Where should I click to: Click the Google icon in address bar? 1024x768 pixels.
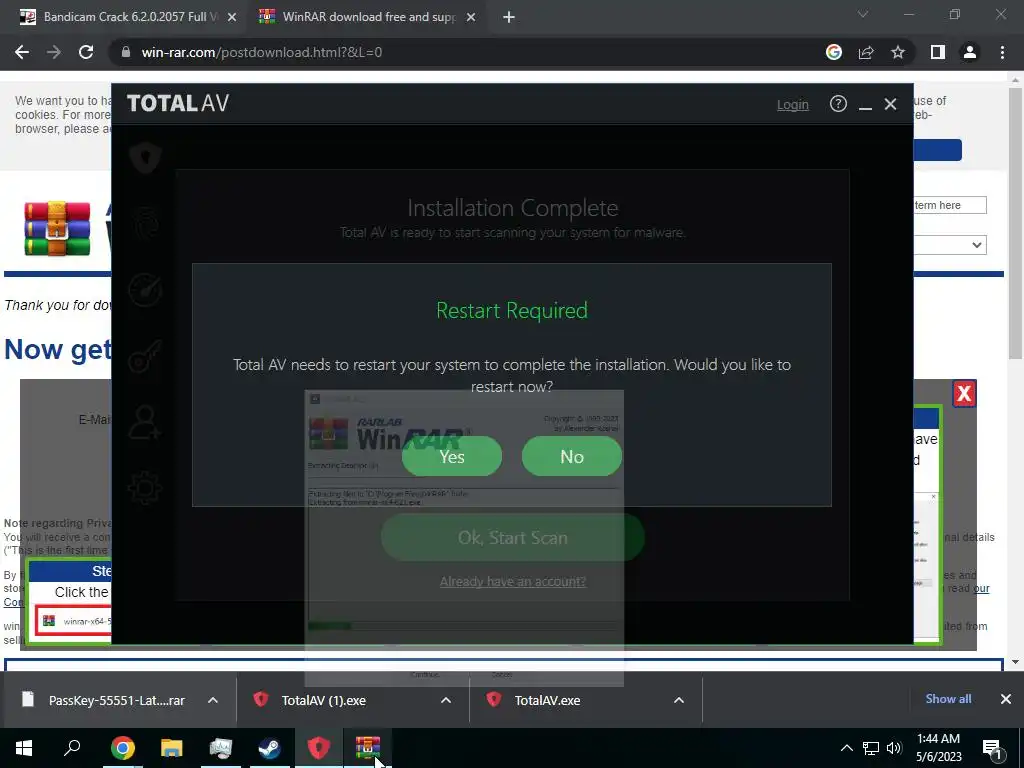coord(833,52)
